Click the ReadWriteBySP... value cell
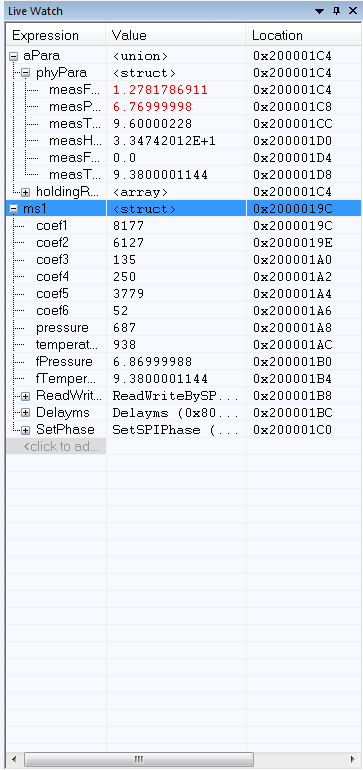Image resolution: width=363 pixels, height=770 pixels. point(176,396)
